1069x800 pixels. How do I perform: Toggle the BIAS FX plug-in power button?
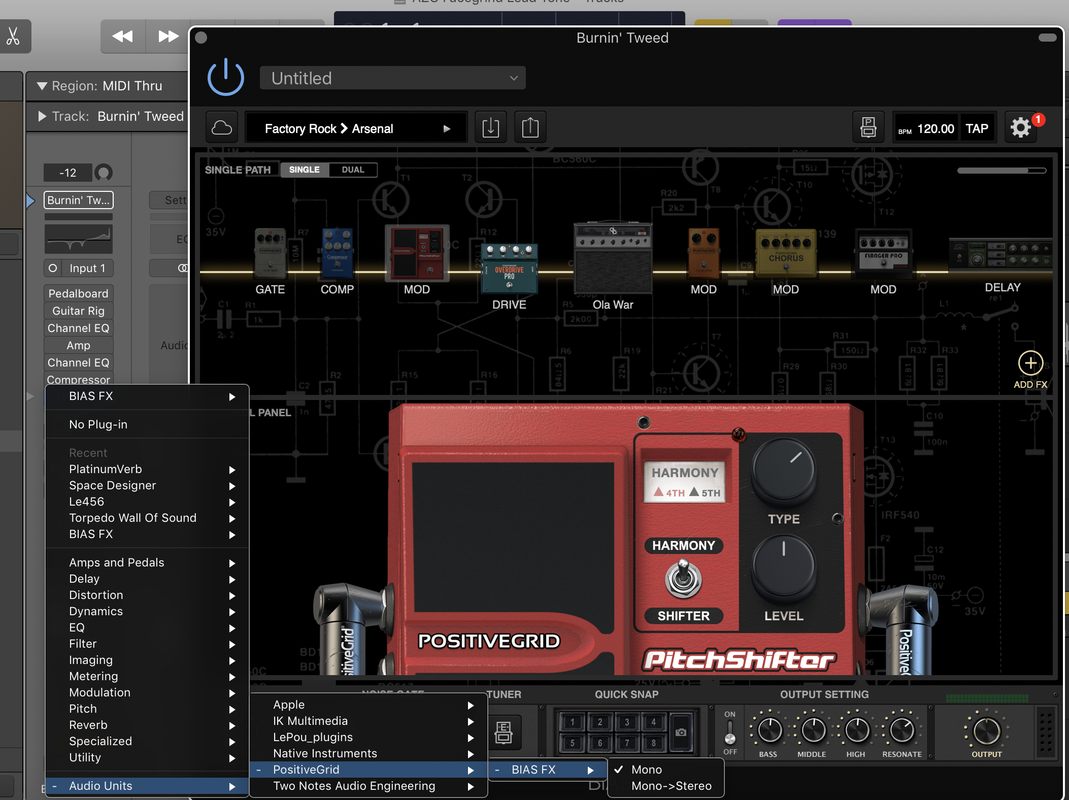[x=226, y=76]
